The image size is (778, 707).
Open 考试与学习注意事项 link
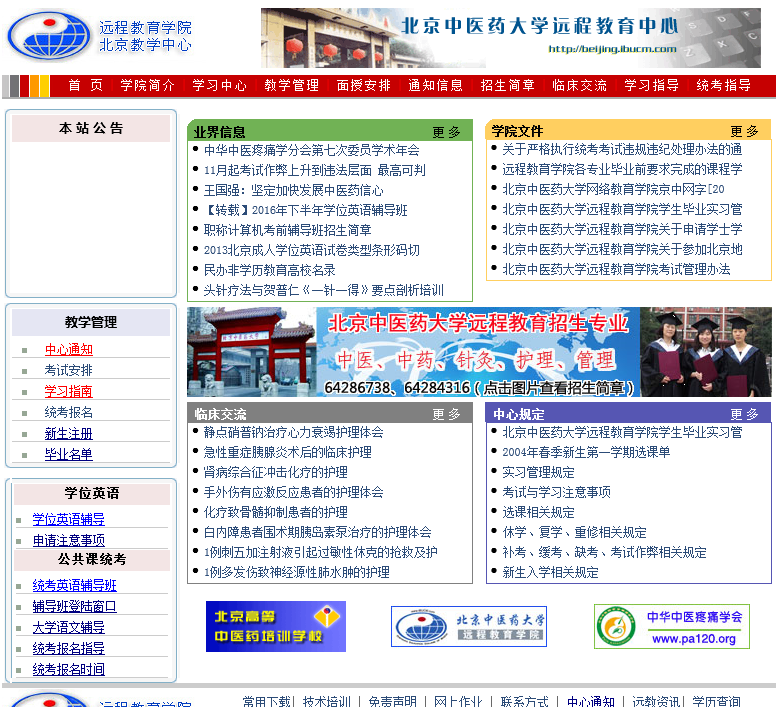pyautogui.click(x=556, y=492)
